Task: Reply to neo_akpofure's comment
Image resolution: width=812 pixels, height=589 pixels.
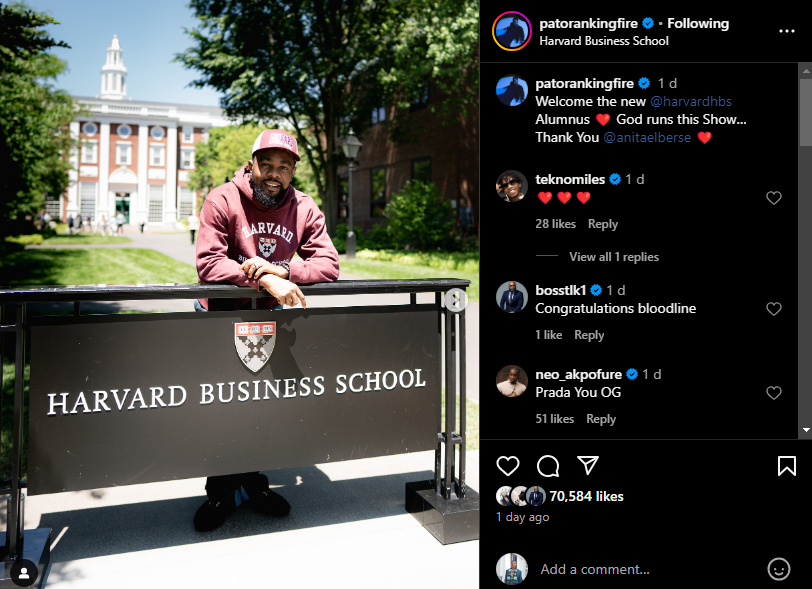Action: click(x=601, y=419)
